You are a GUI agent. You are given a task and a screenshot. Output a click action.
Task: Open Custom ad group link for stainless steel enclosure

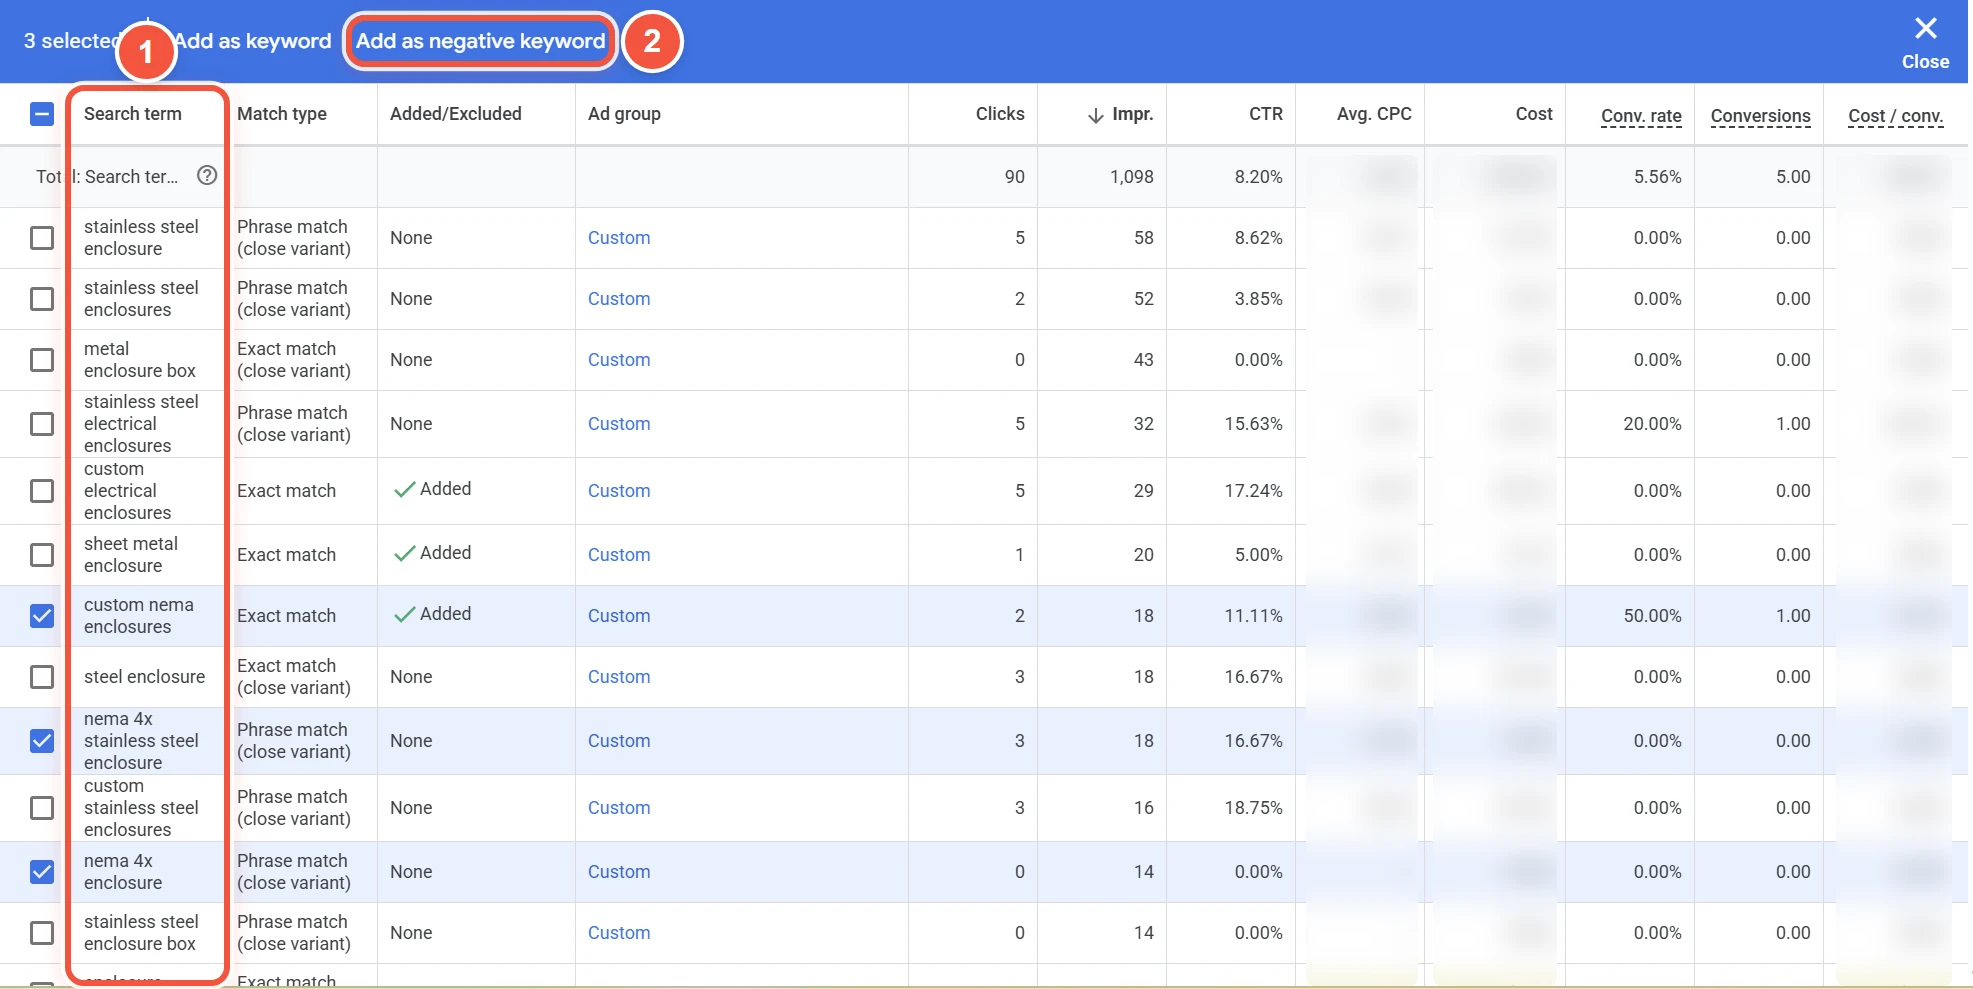pos(619,238)
